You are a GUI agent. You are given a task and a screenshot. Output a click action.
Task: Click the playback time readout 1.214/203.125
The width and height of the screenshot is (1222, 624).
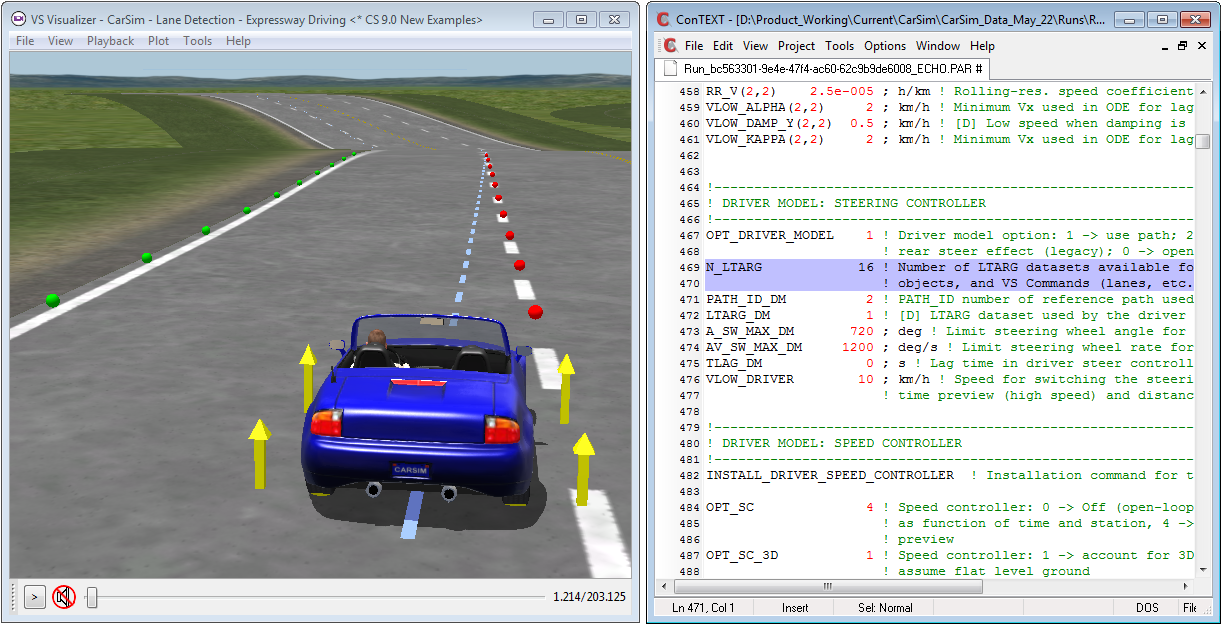click(x=589, y=597)
